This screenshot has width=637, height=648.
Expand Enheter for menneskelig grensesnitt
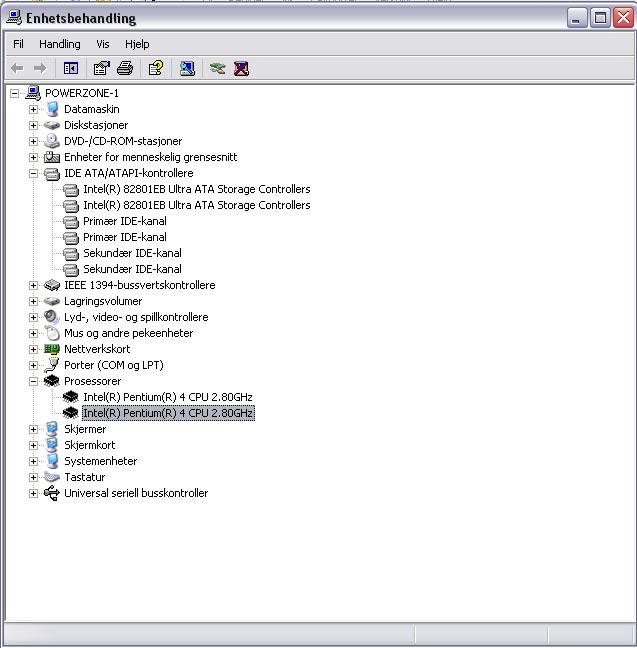click(33, 157)
